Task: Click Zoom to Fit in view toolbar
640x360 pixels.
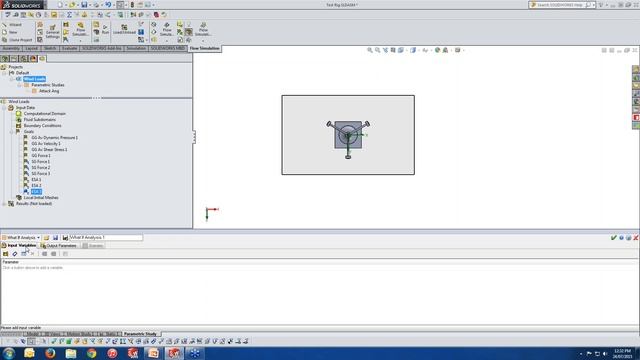Action: pos(370,50)
